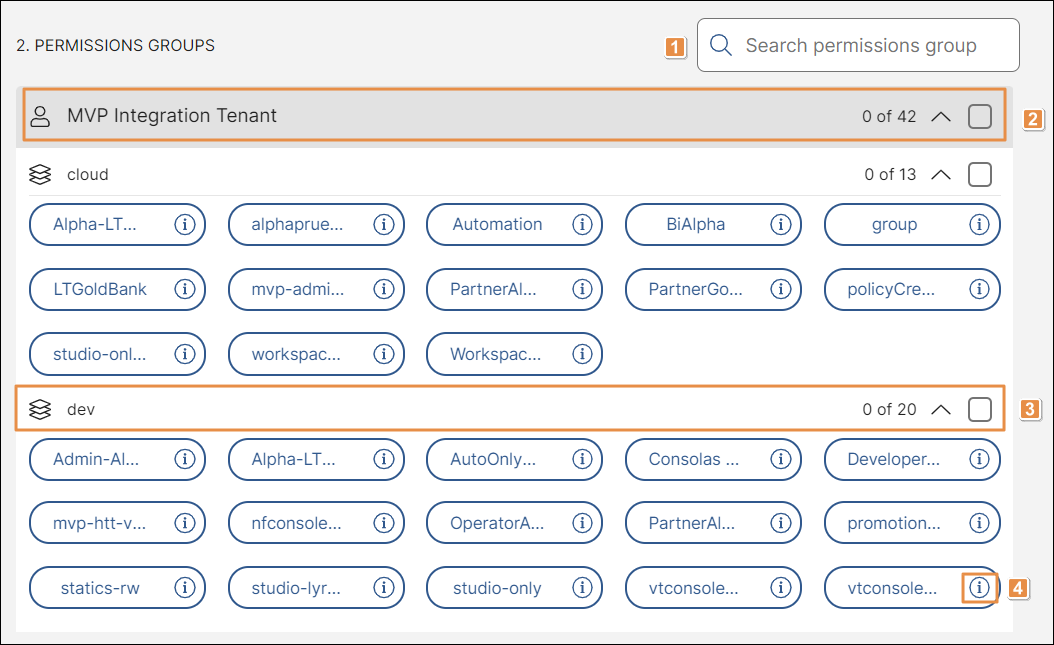The width and height of the screenshot is (1054, 645).
Task: Click info icon on the Automation chip
Action: tap(581, 225)
